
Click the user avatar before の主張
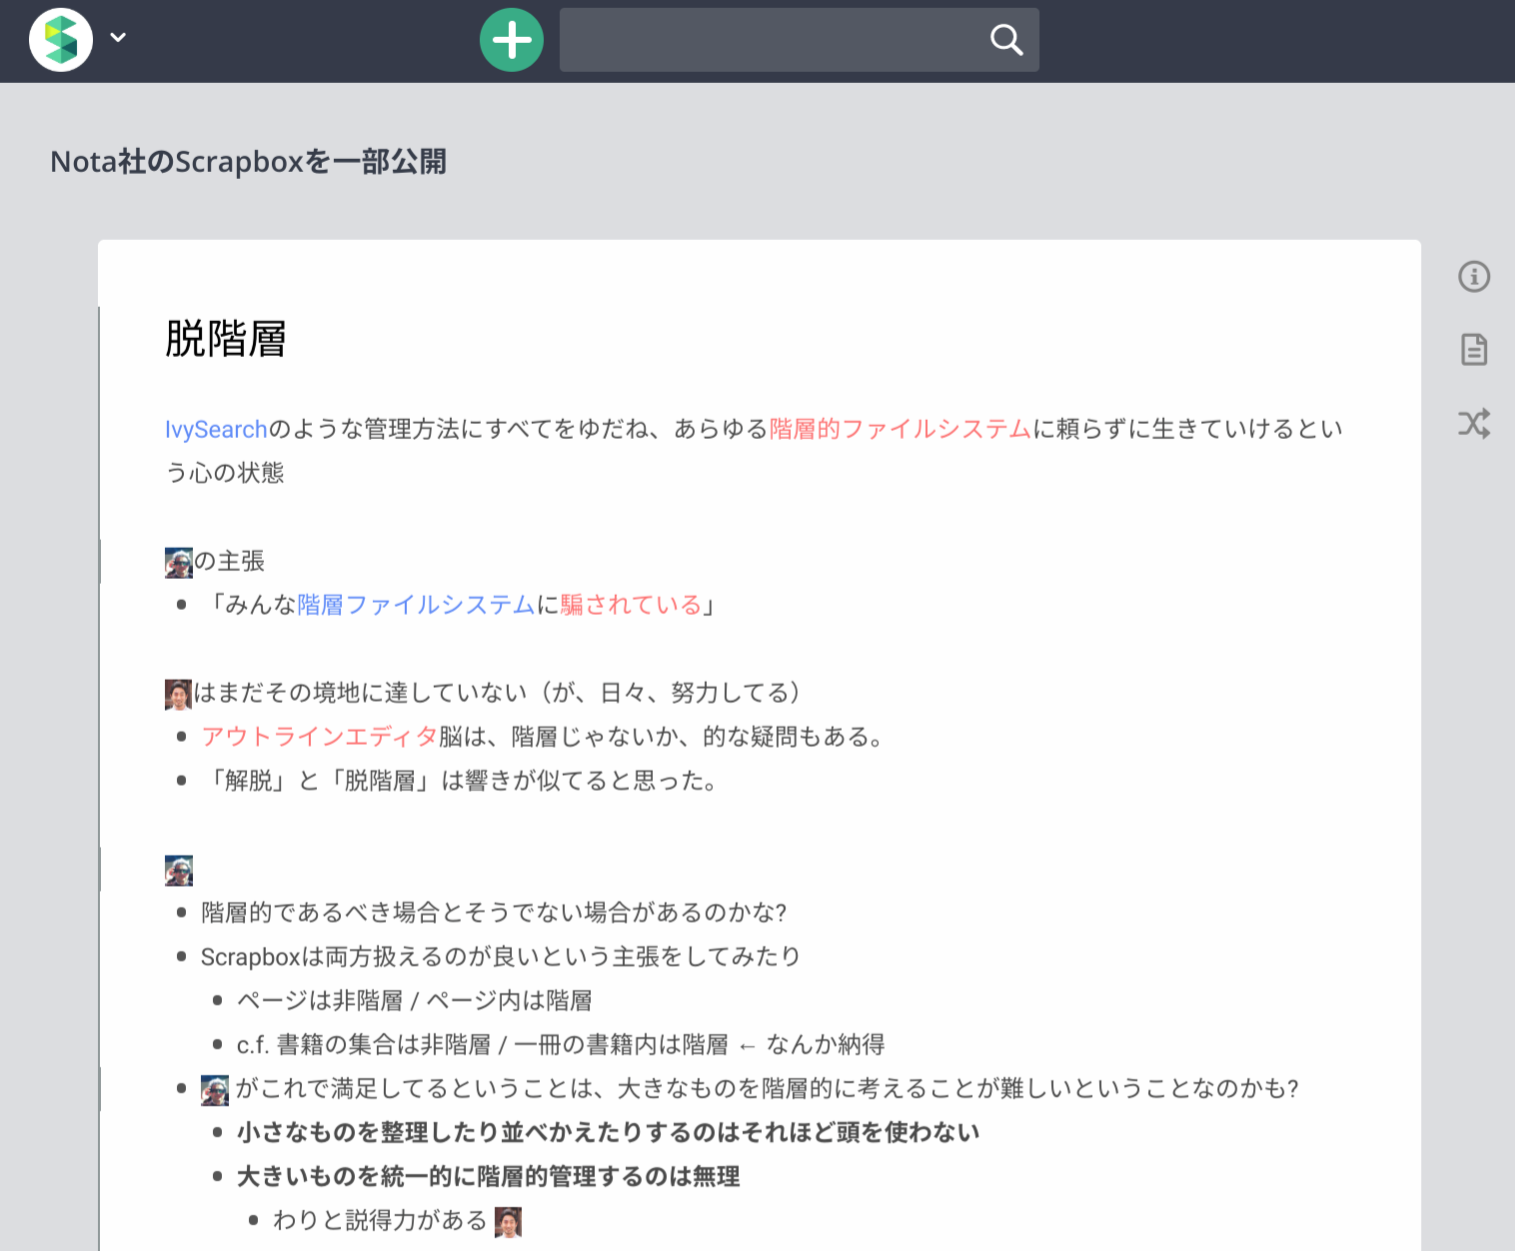click(179, 562)
